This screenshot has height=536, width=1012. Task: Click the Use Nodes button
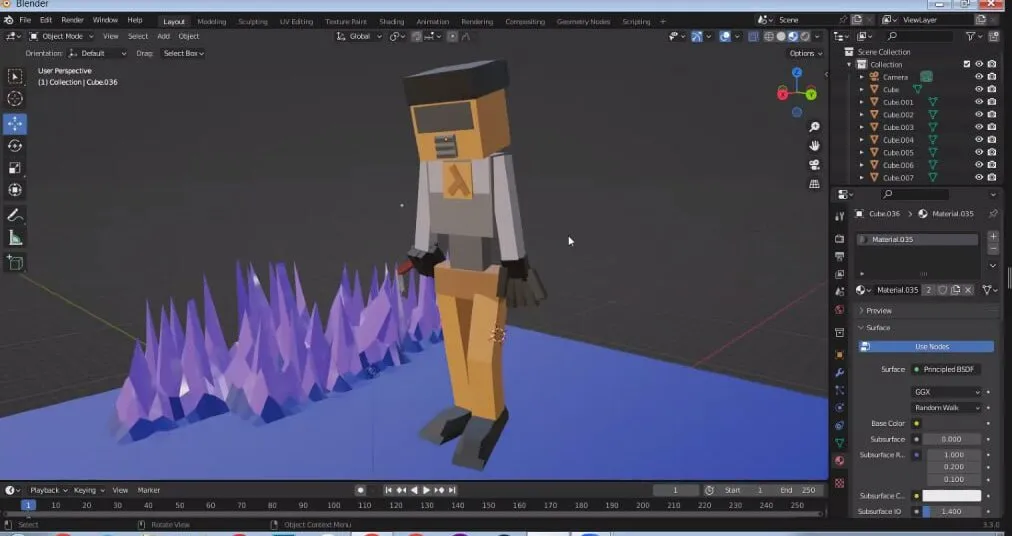point(926,347)
